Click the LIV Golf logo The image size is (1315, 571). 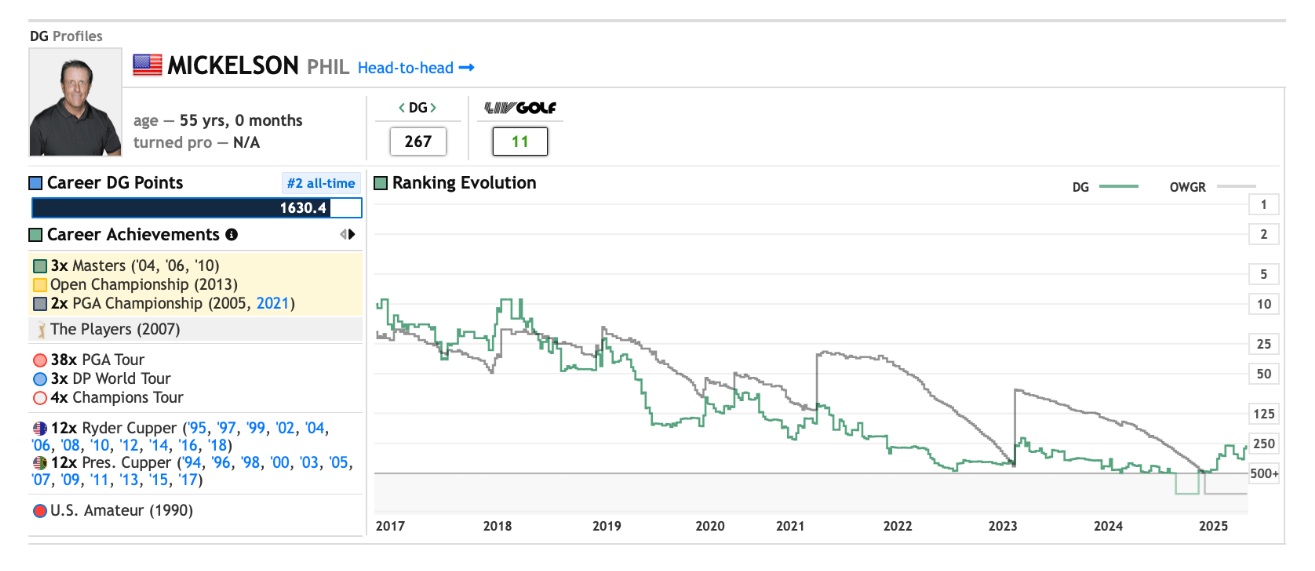520,108
